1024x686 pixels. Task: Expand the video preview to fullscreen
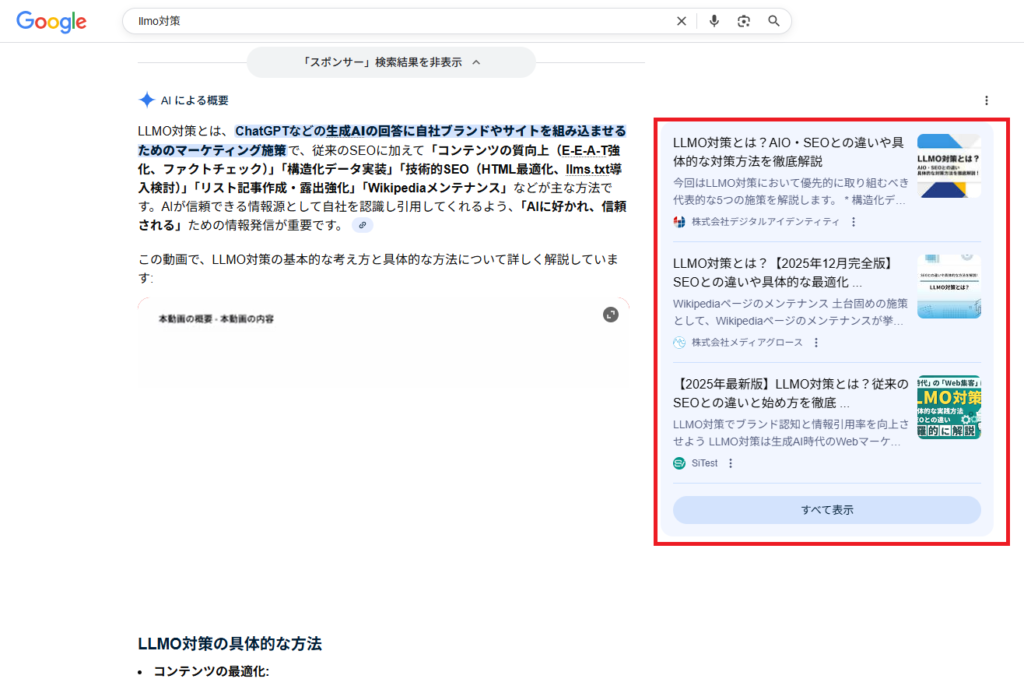(611, 314)
